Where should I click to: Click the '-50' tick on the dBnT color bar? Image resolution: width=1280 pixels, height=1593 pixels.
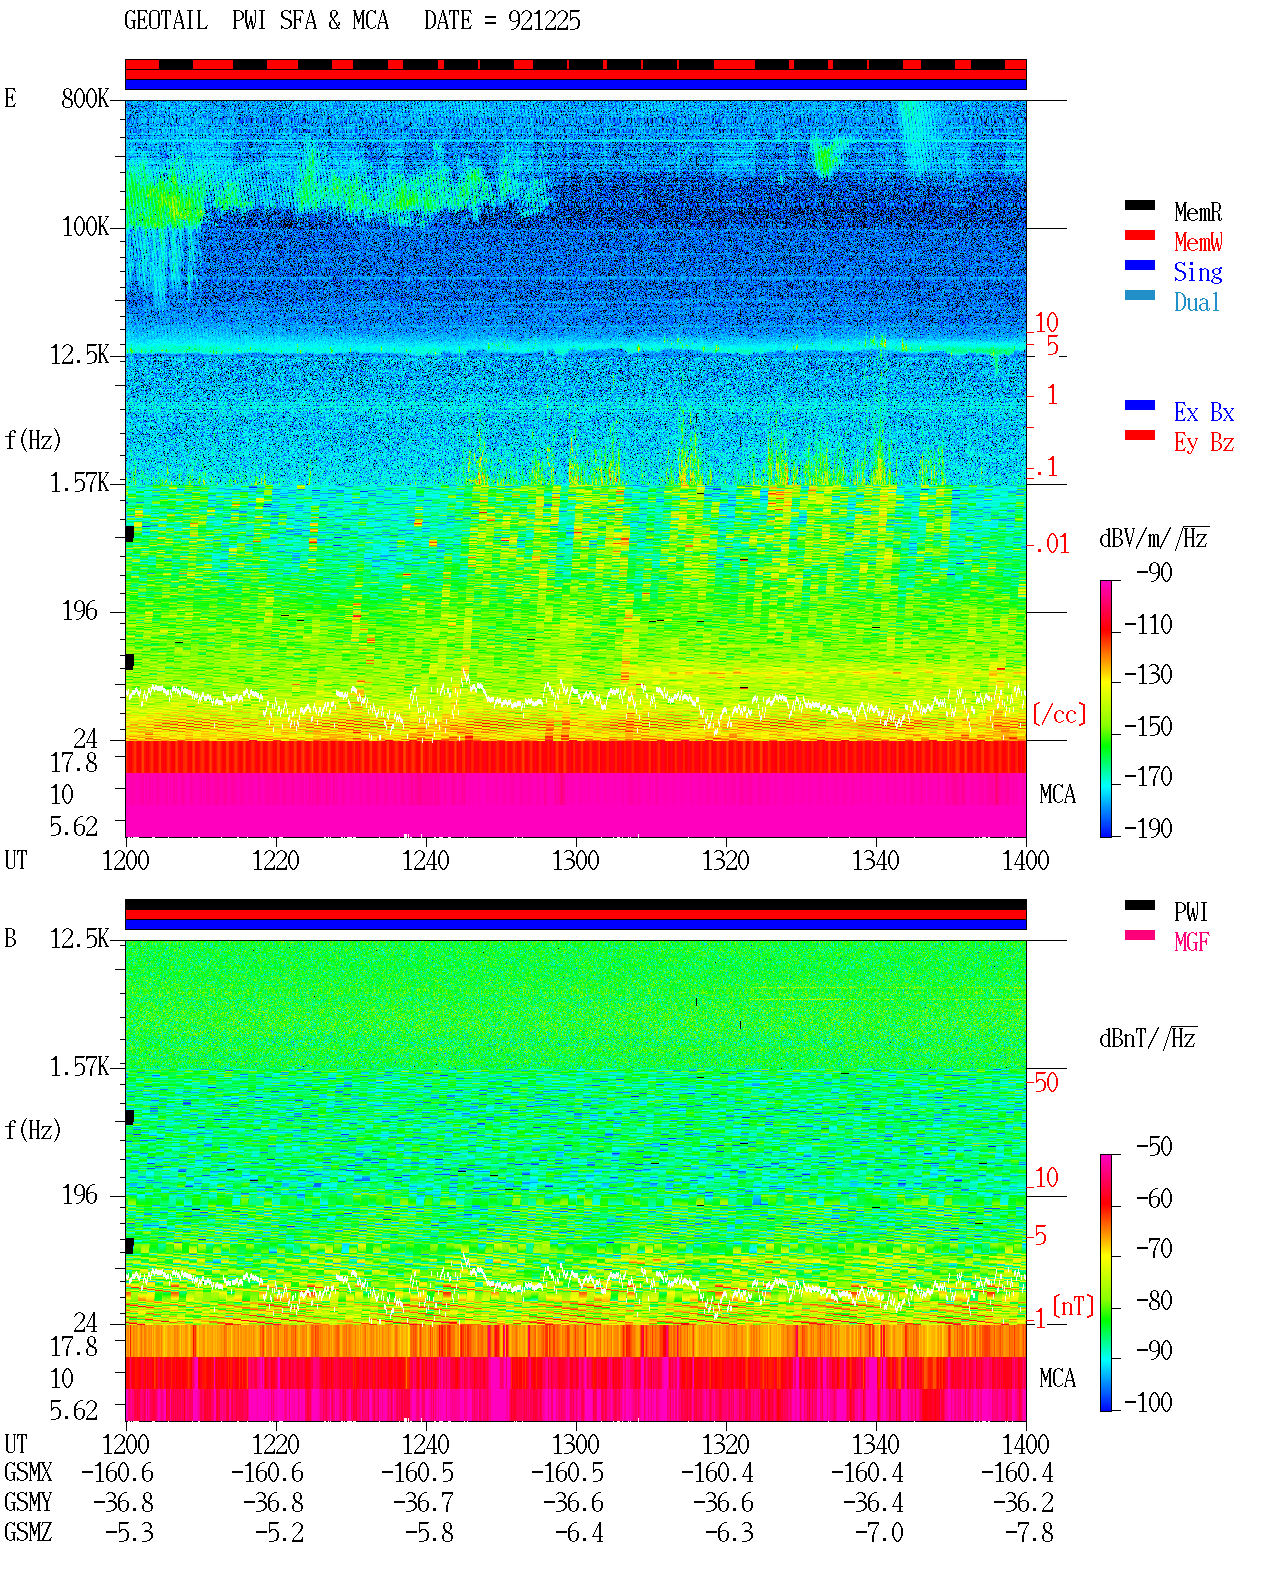pyautogui.click(x=1155, y=1147)
